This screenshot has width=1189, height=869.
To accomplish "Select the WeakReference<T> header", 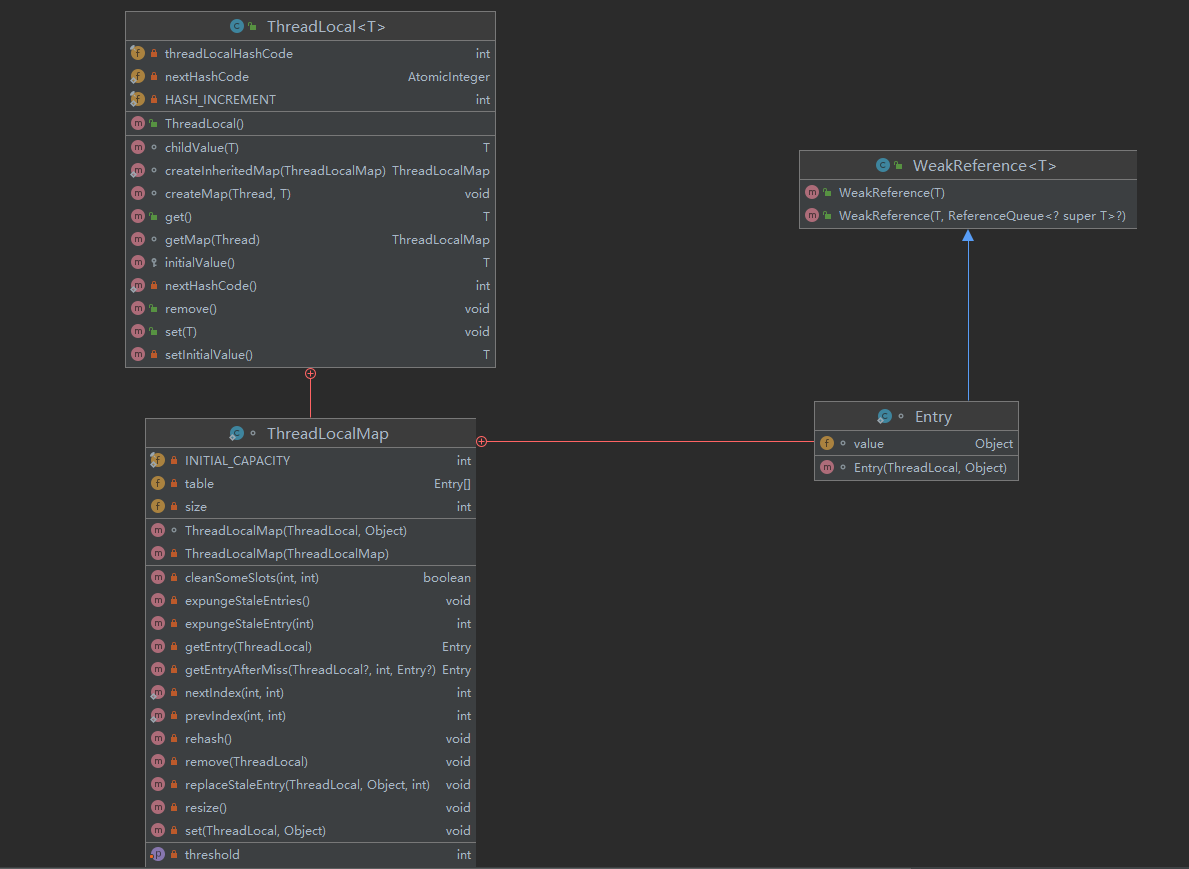I will [x=967, y=164].
